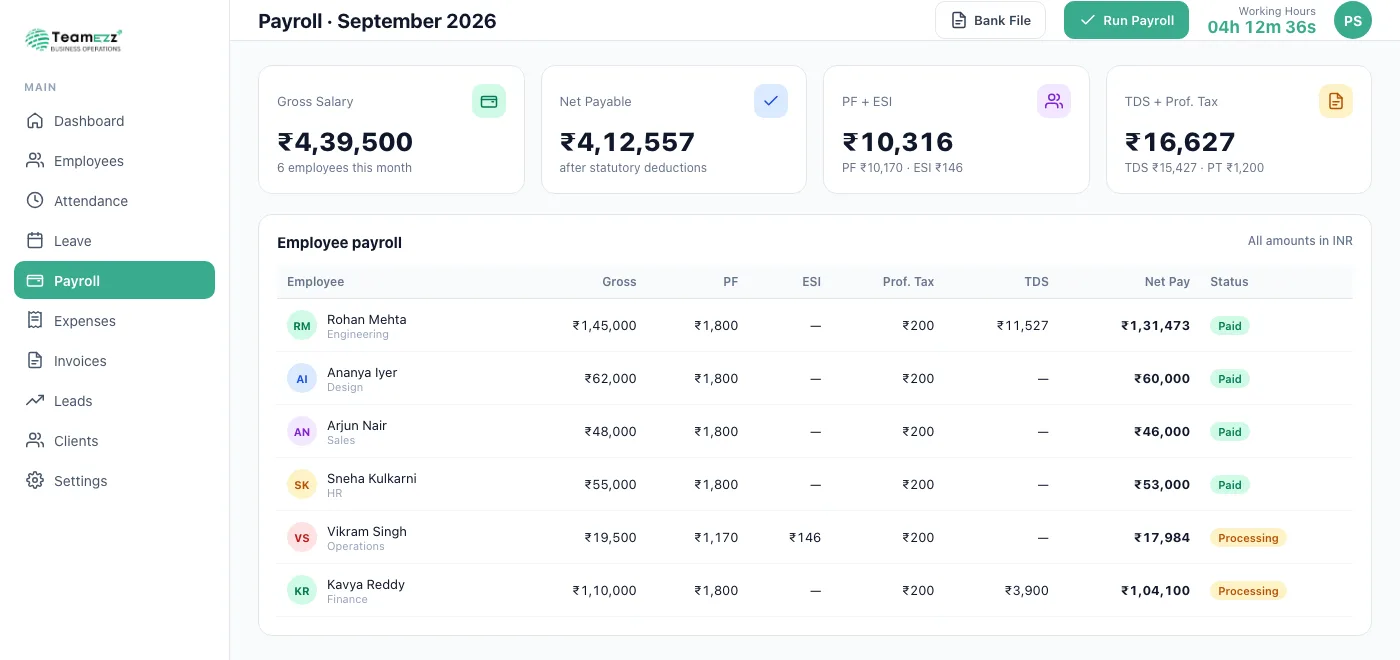Click the Teamezz logo
The image size is (1400, 660).
pos(73,40)
